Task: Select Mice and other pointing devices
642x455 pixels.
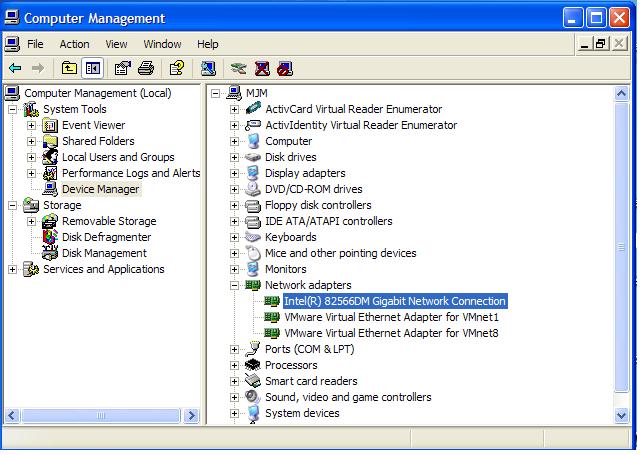Action: [x=341, y=253]
